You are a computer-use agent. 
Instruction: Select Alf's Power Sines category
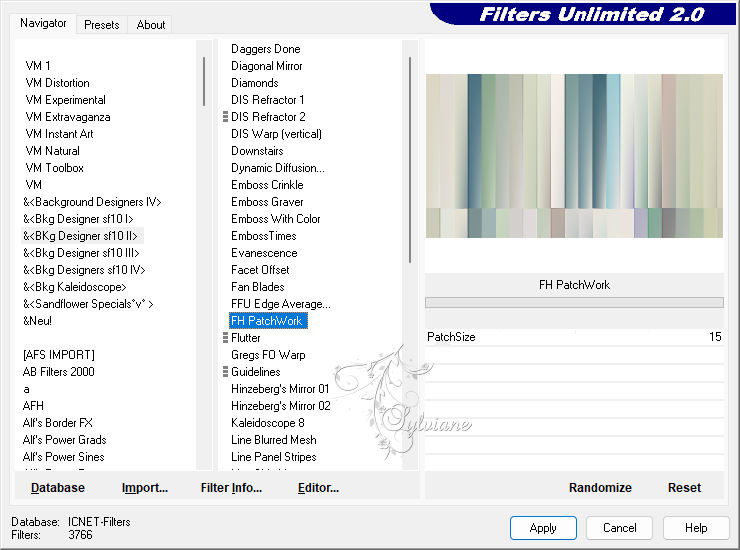pyautogui.click(x=63, y=457)
